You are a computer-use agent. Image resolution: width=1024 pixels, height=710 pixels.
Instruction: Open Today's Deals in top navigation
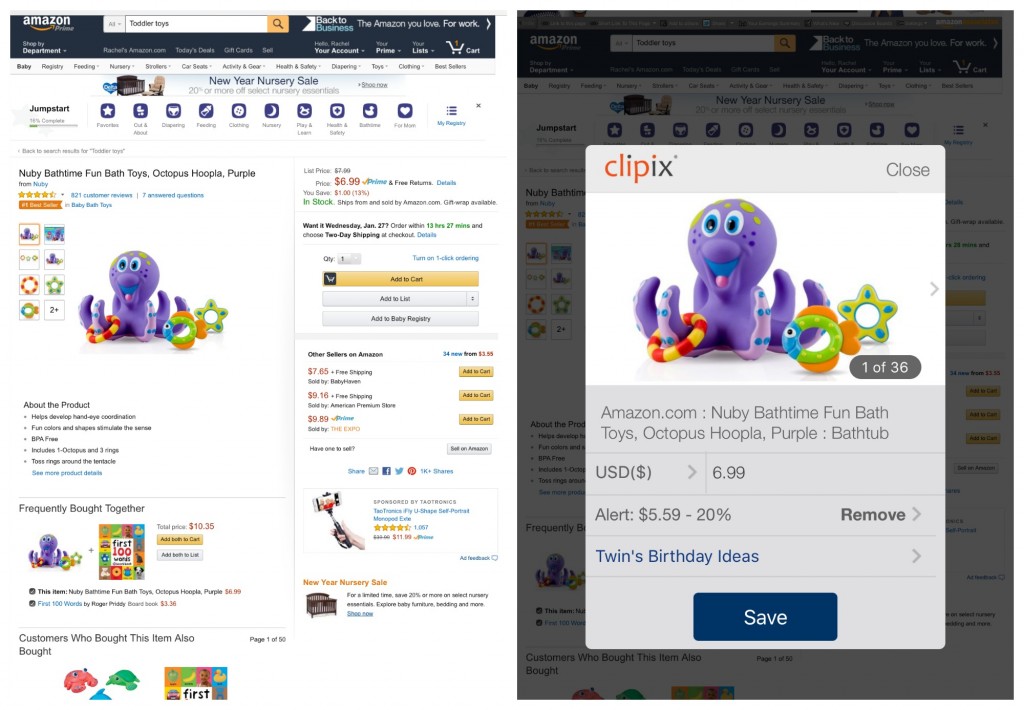point(195,50)
